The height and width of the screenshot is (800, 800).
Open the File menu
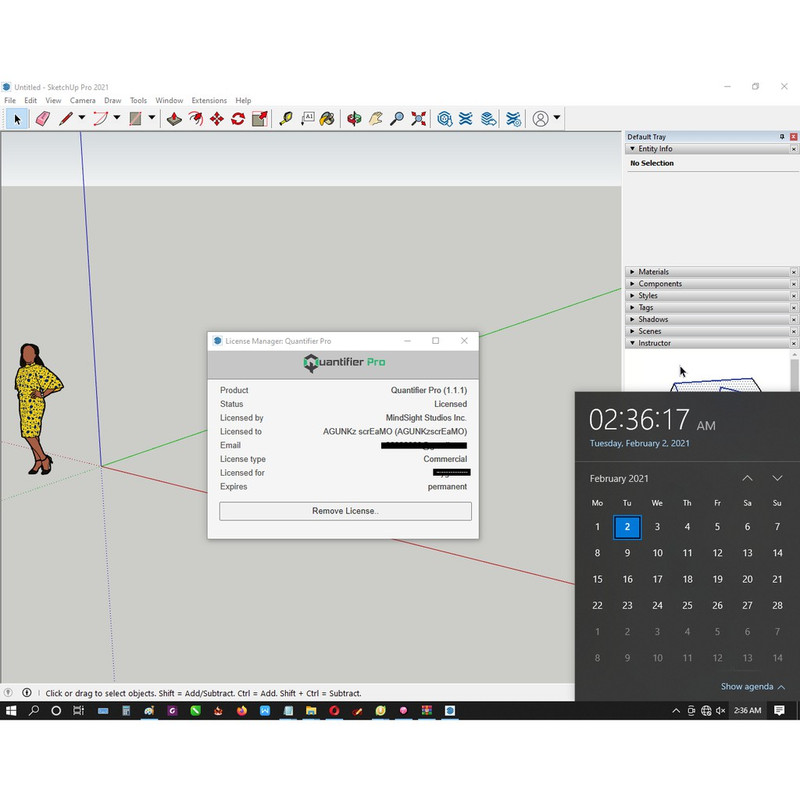(x=10, y=101)
